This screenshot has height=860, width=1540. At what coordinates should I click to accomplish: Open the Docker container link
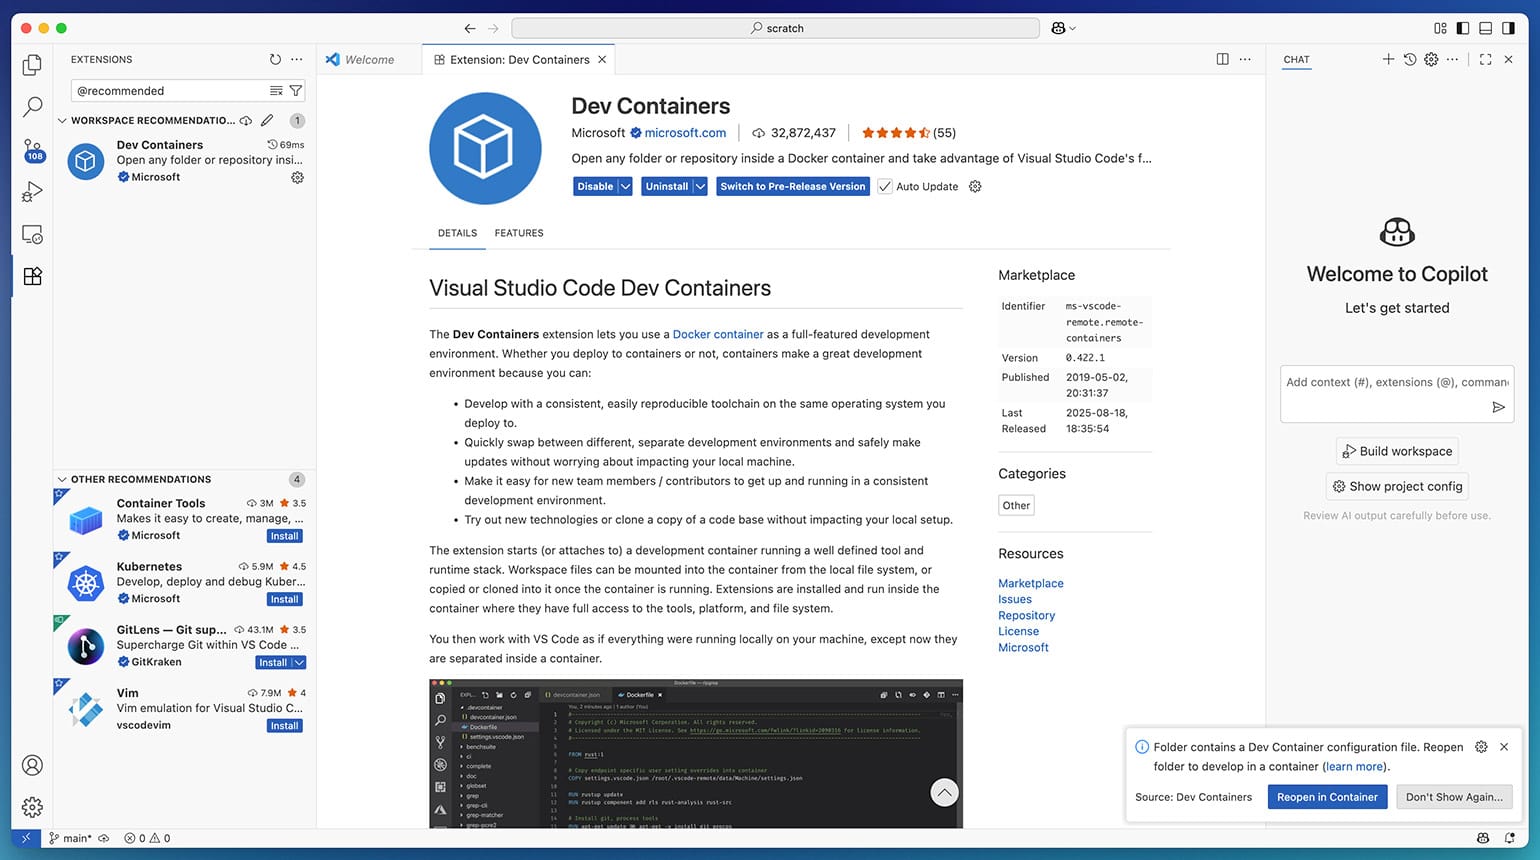tap(717, 335)
